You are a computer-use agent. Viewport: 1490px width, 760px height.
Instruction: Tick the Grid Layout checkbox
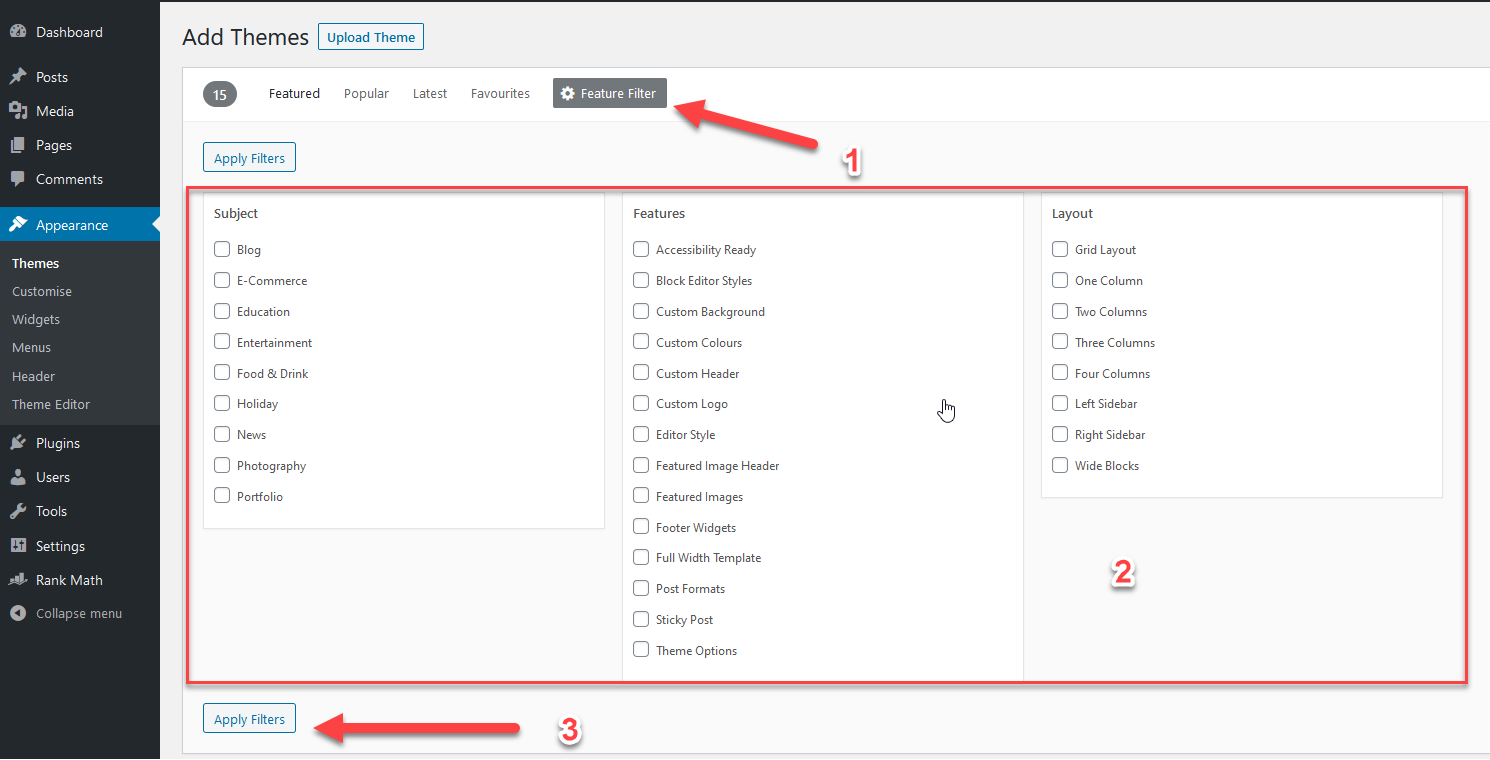point(1060,249)
